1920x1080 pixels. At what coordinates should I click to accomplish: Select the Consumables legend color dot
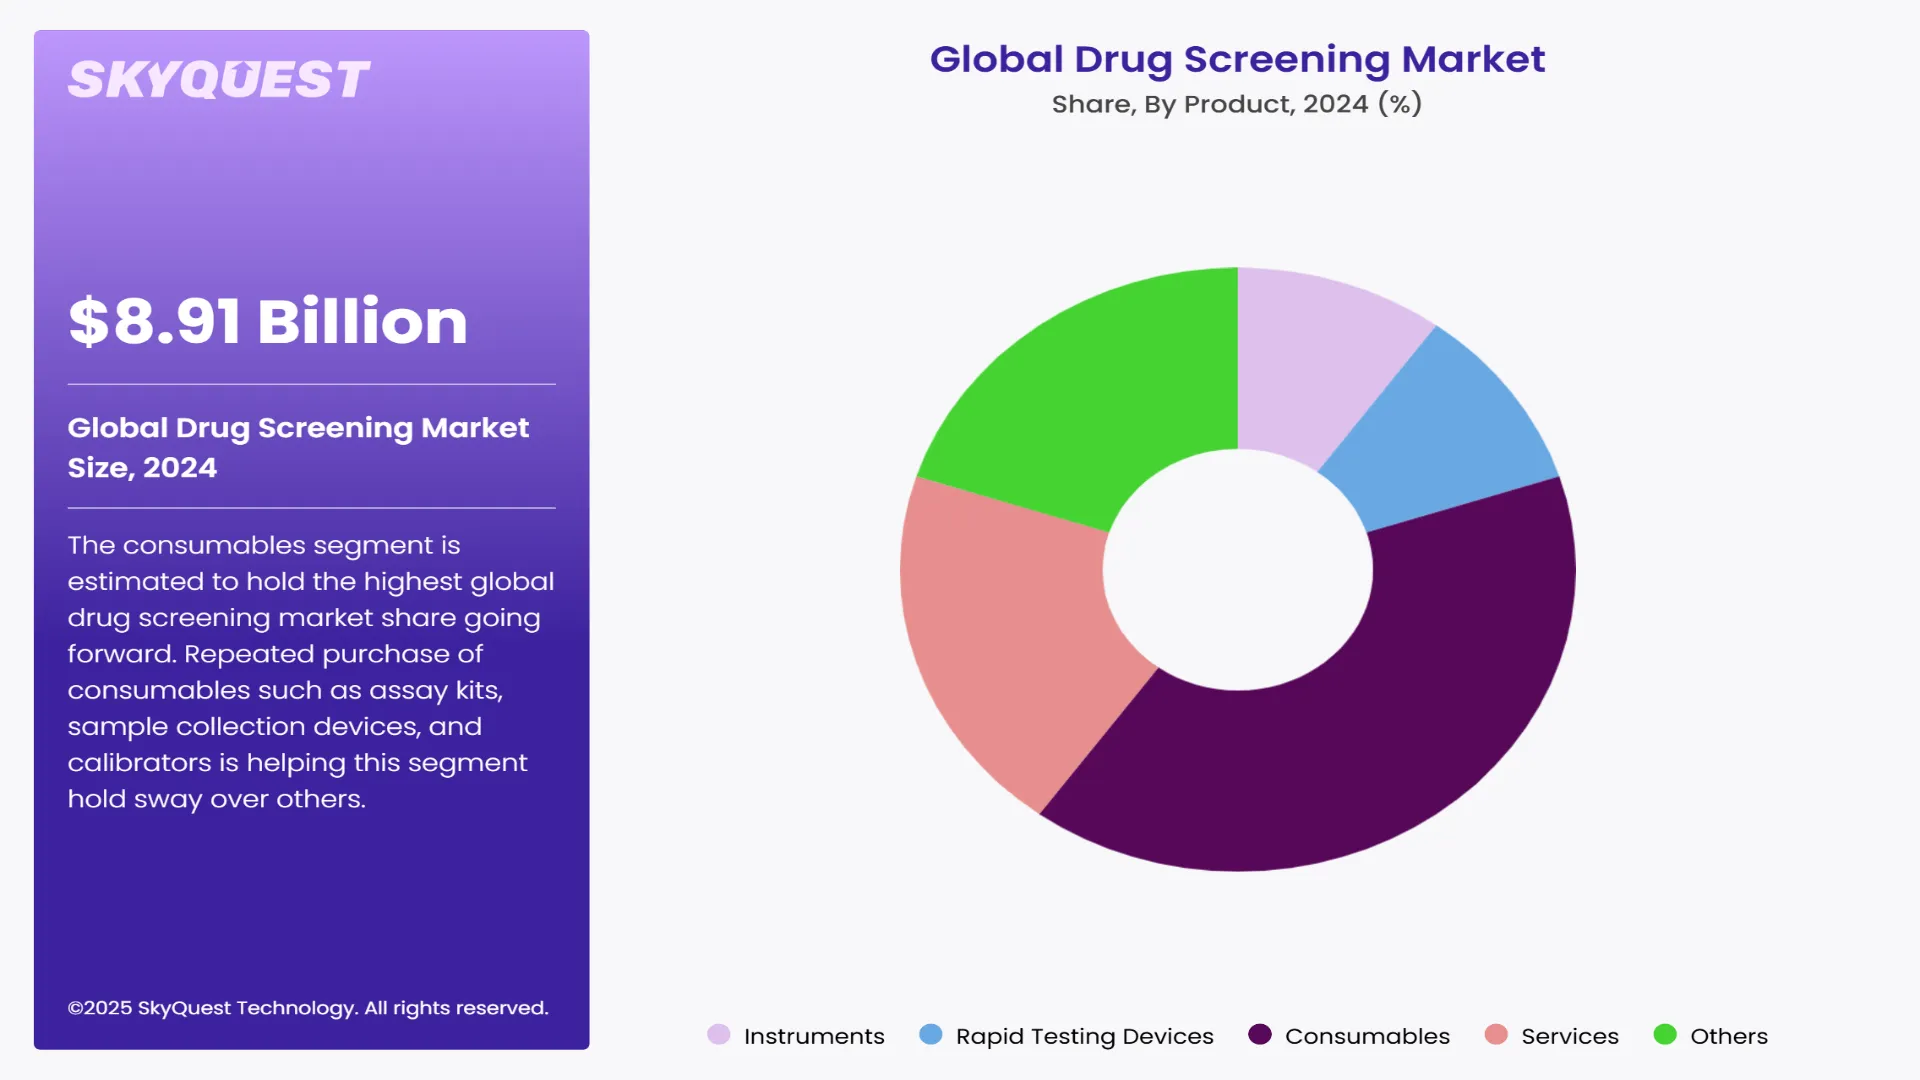[1259, 1036]
